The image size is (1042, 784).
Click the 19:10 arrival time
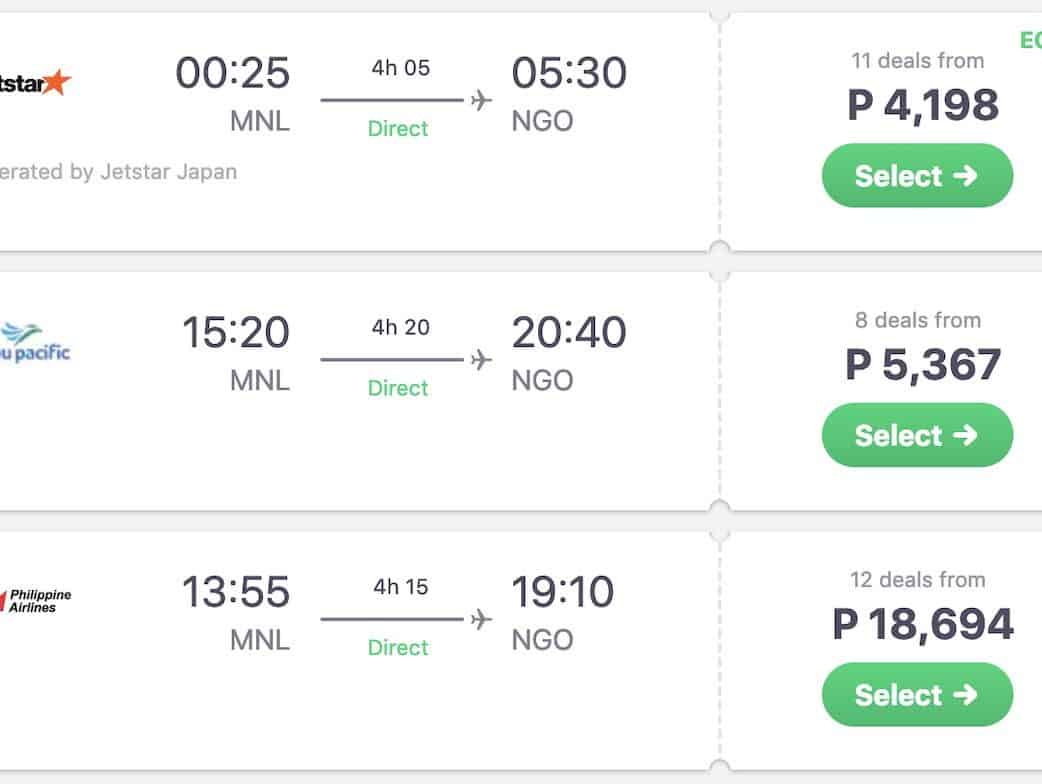pyautogui.click(x=563, y=592)
